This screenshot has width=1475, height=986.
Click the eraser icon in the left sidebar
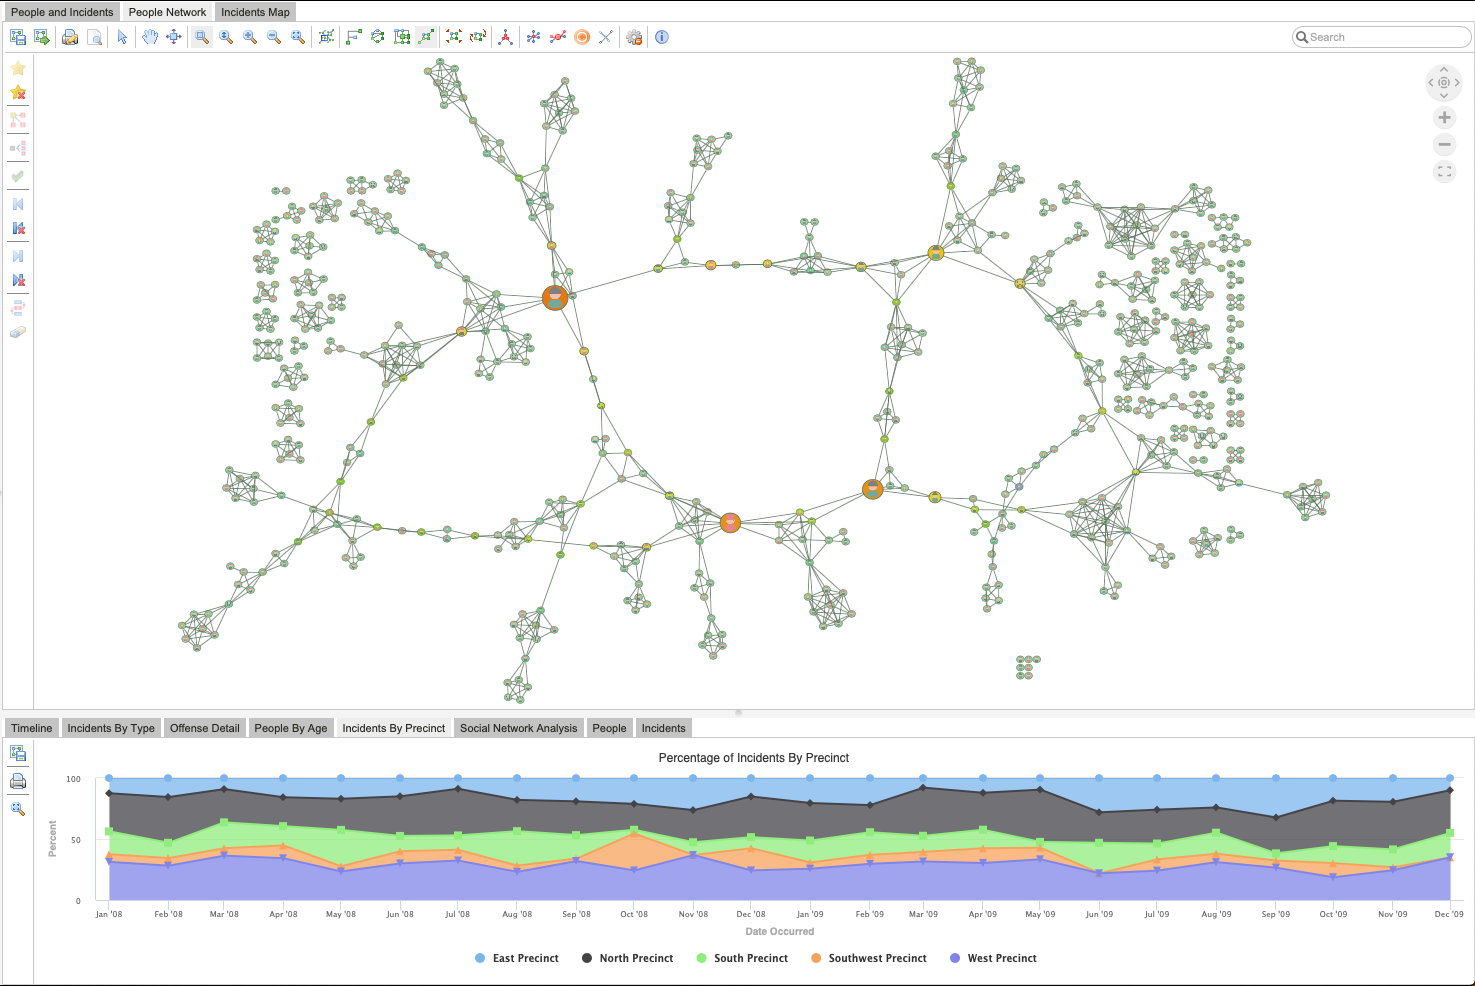pyautogui.click(x=17, y=332)
